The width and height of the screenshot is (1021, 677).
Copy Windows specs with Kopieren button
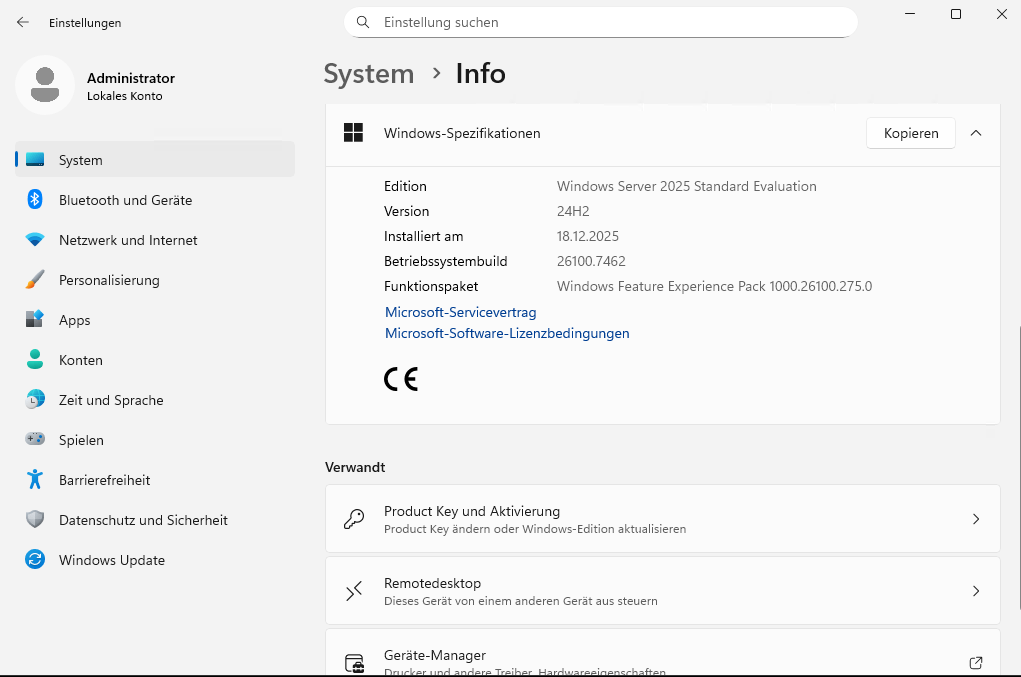pos(910,133)
